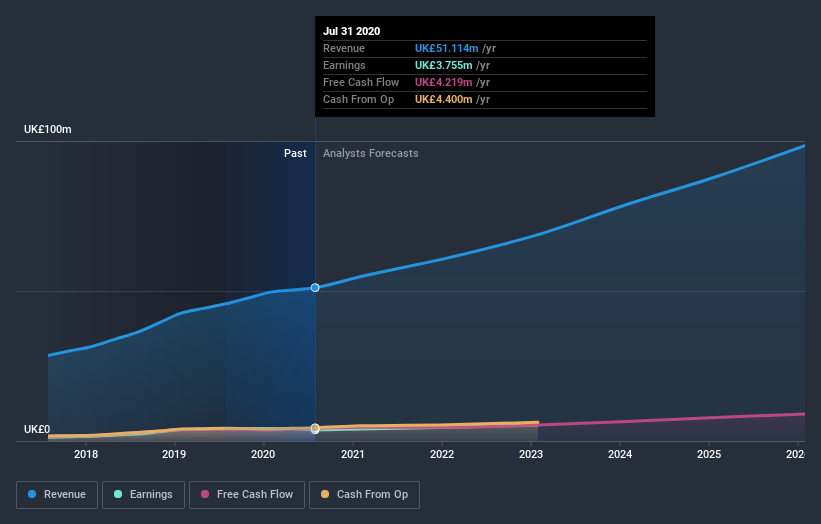Click the Free Cash Flow tooltip row label
821x524 pixels.
(x=361, y=82)
